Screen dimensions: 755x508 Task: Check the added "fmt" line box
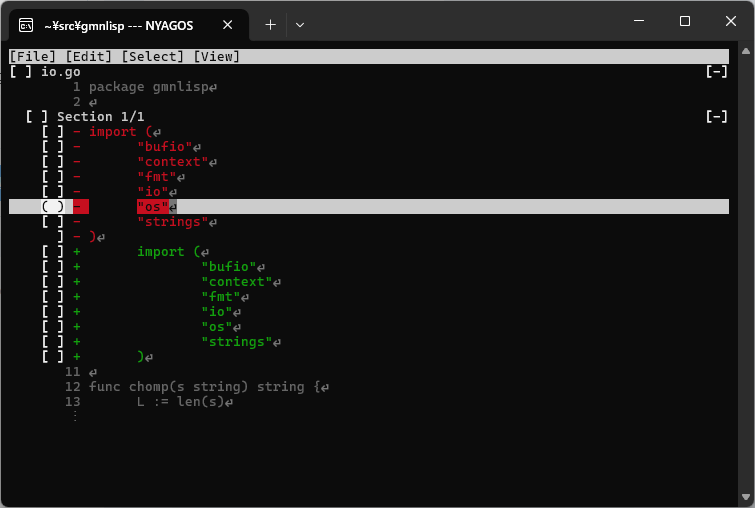(52, 296)
